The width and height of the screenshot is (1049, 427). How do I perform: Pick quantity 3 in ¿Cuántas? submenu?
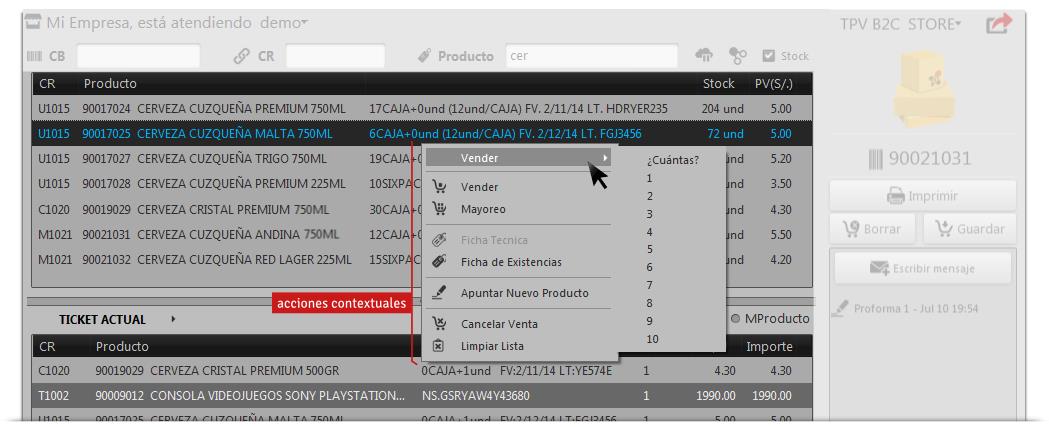pyautogui.click(x=650, y=214)
